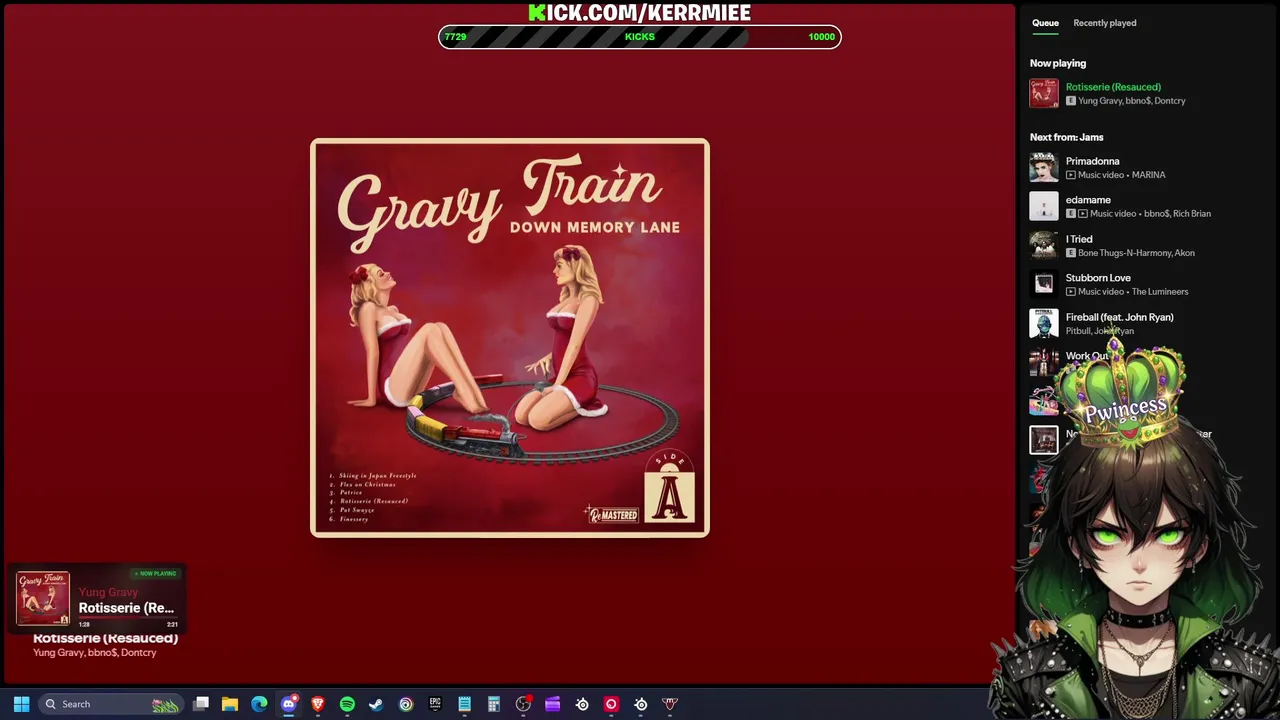Click the Primadonna album thumbnail

(1044, 167)
